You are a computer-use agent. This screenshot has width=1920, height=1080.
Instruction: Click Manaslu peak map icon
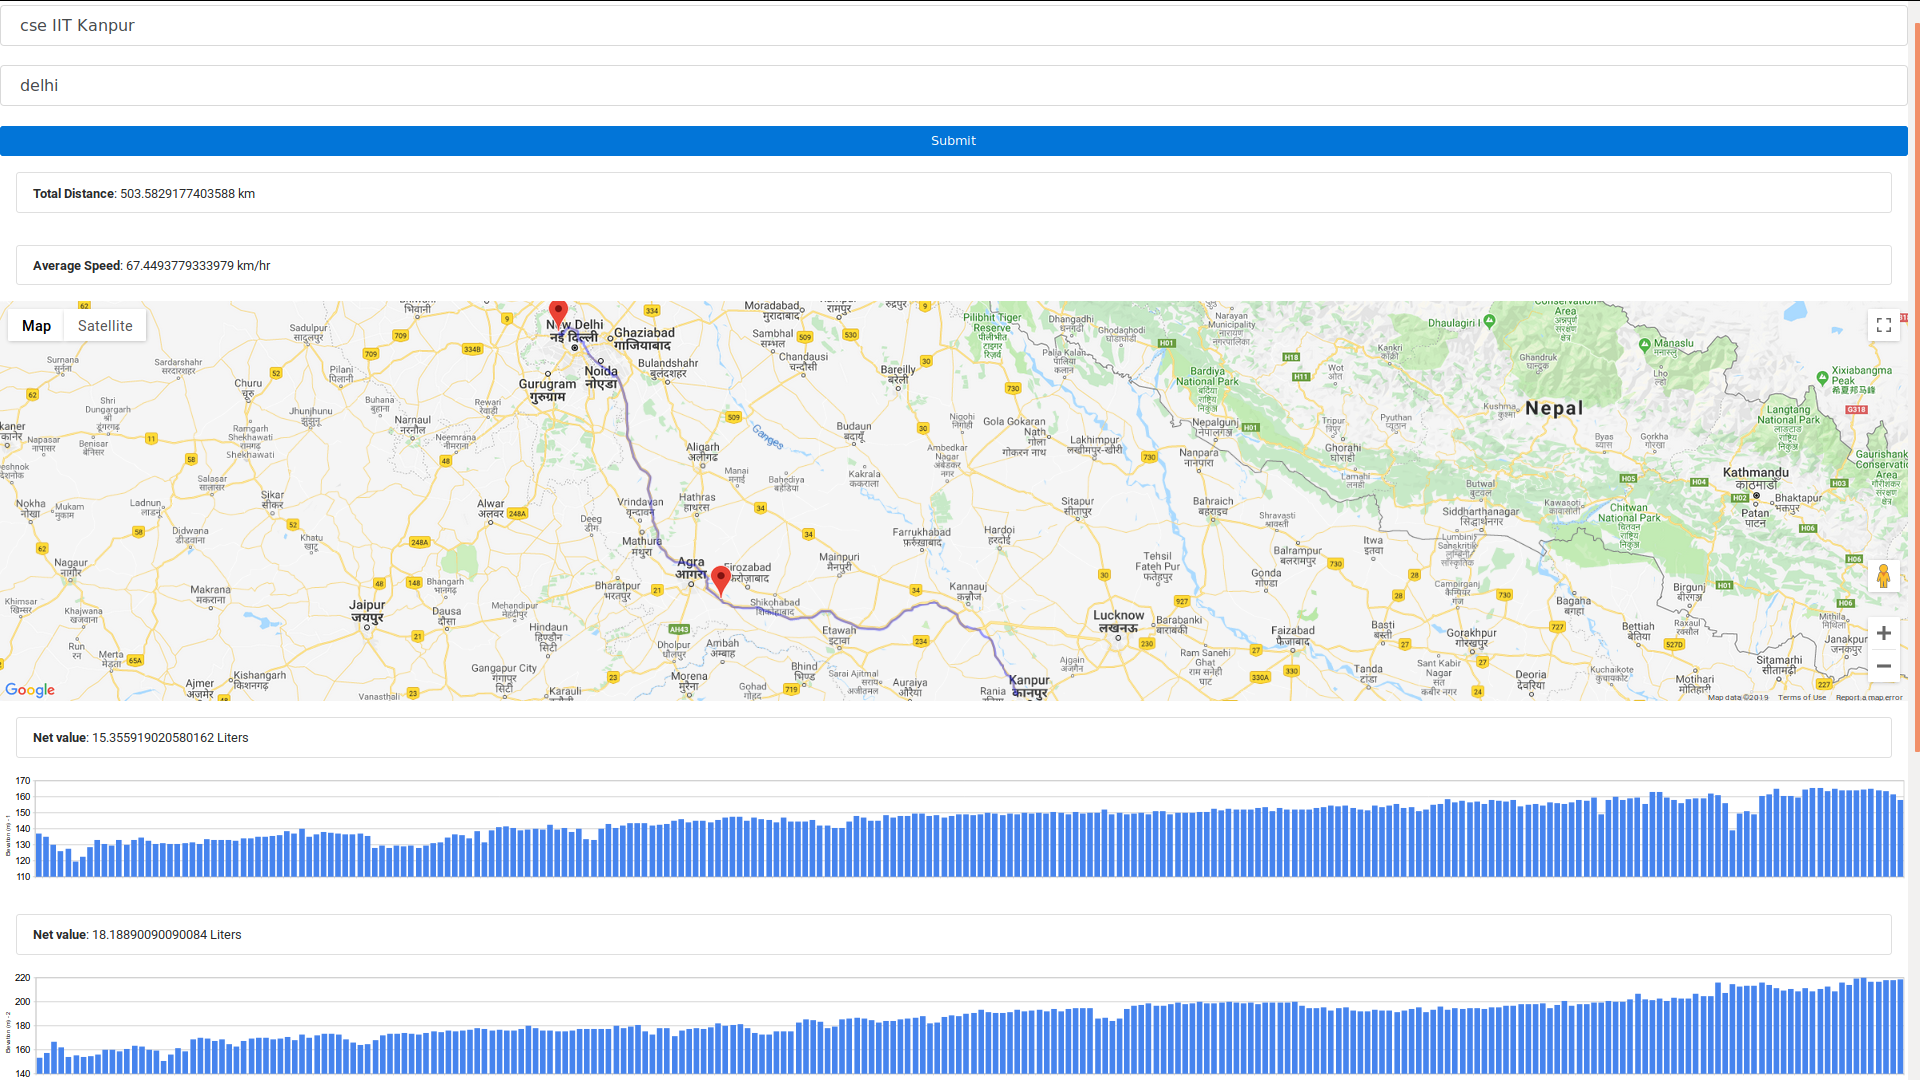coord(1645,344)
